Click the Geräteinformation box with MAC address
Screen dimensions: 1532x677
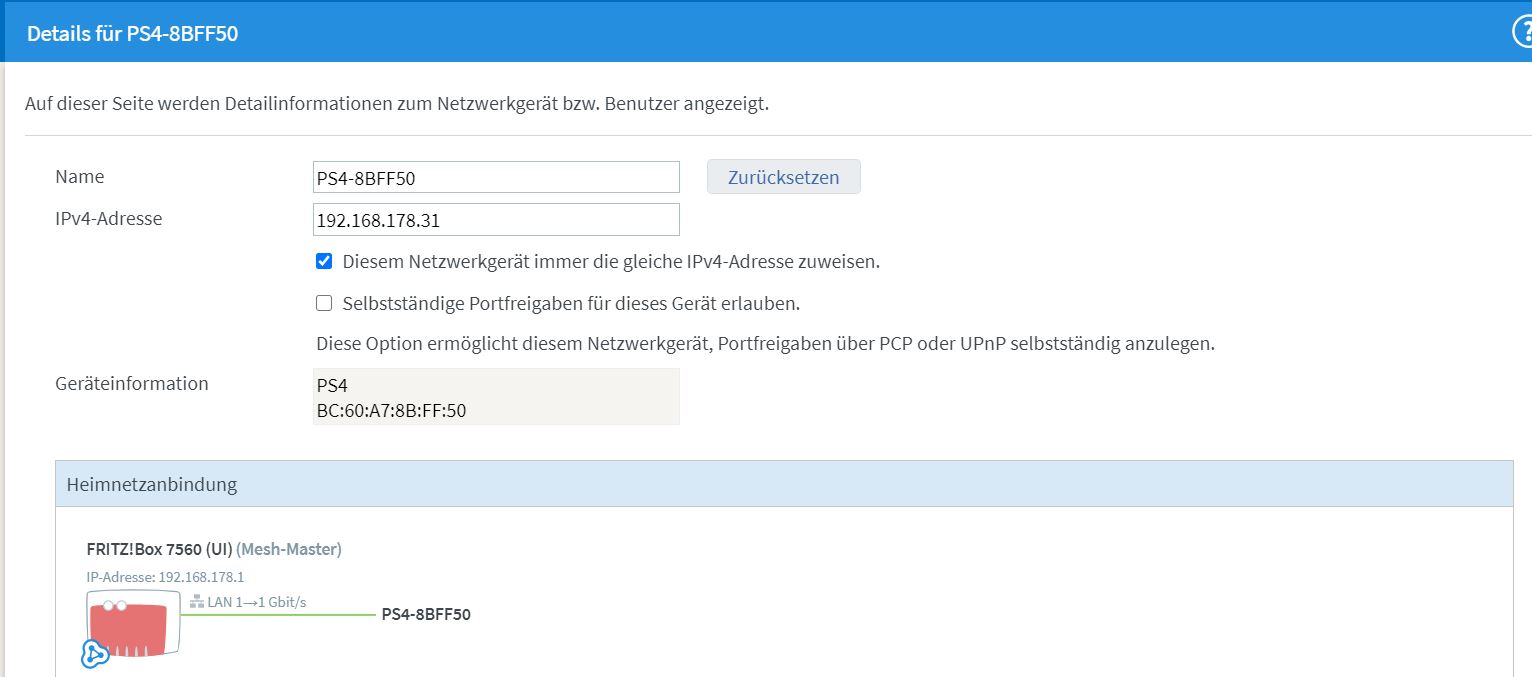point(496,396)
